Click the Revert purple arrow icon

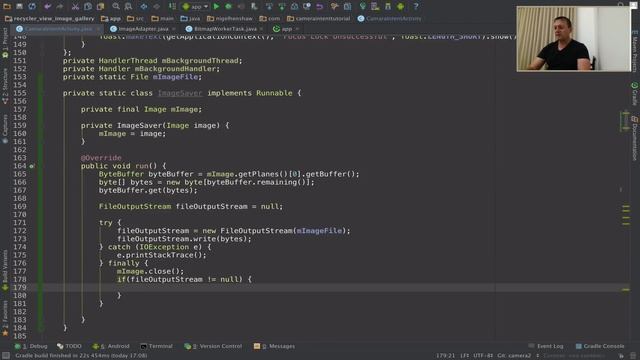coord(320,6)
